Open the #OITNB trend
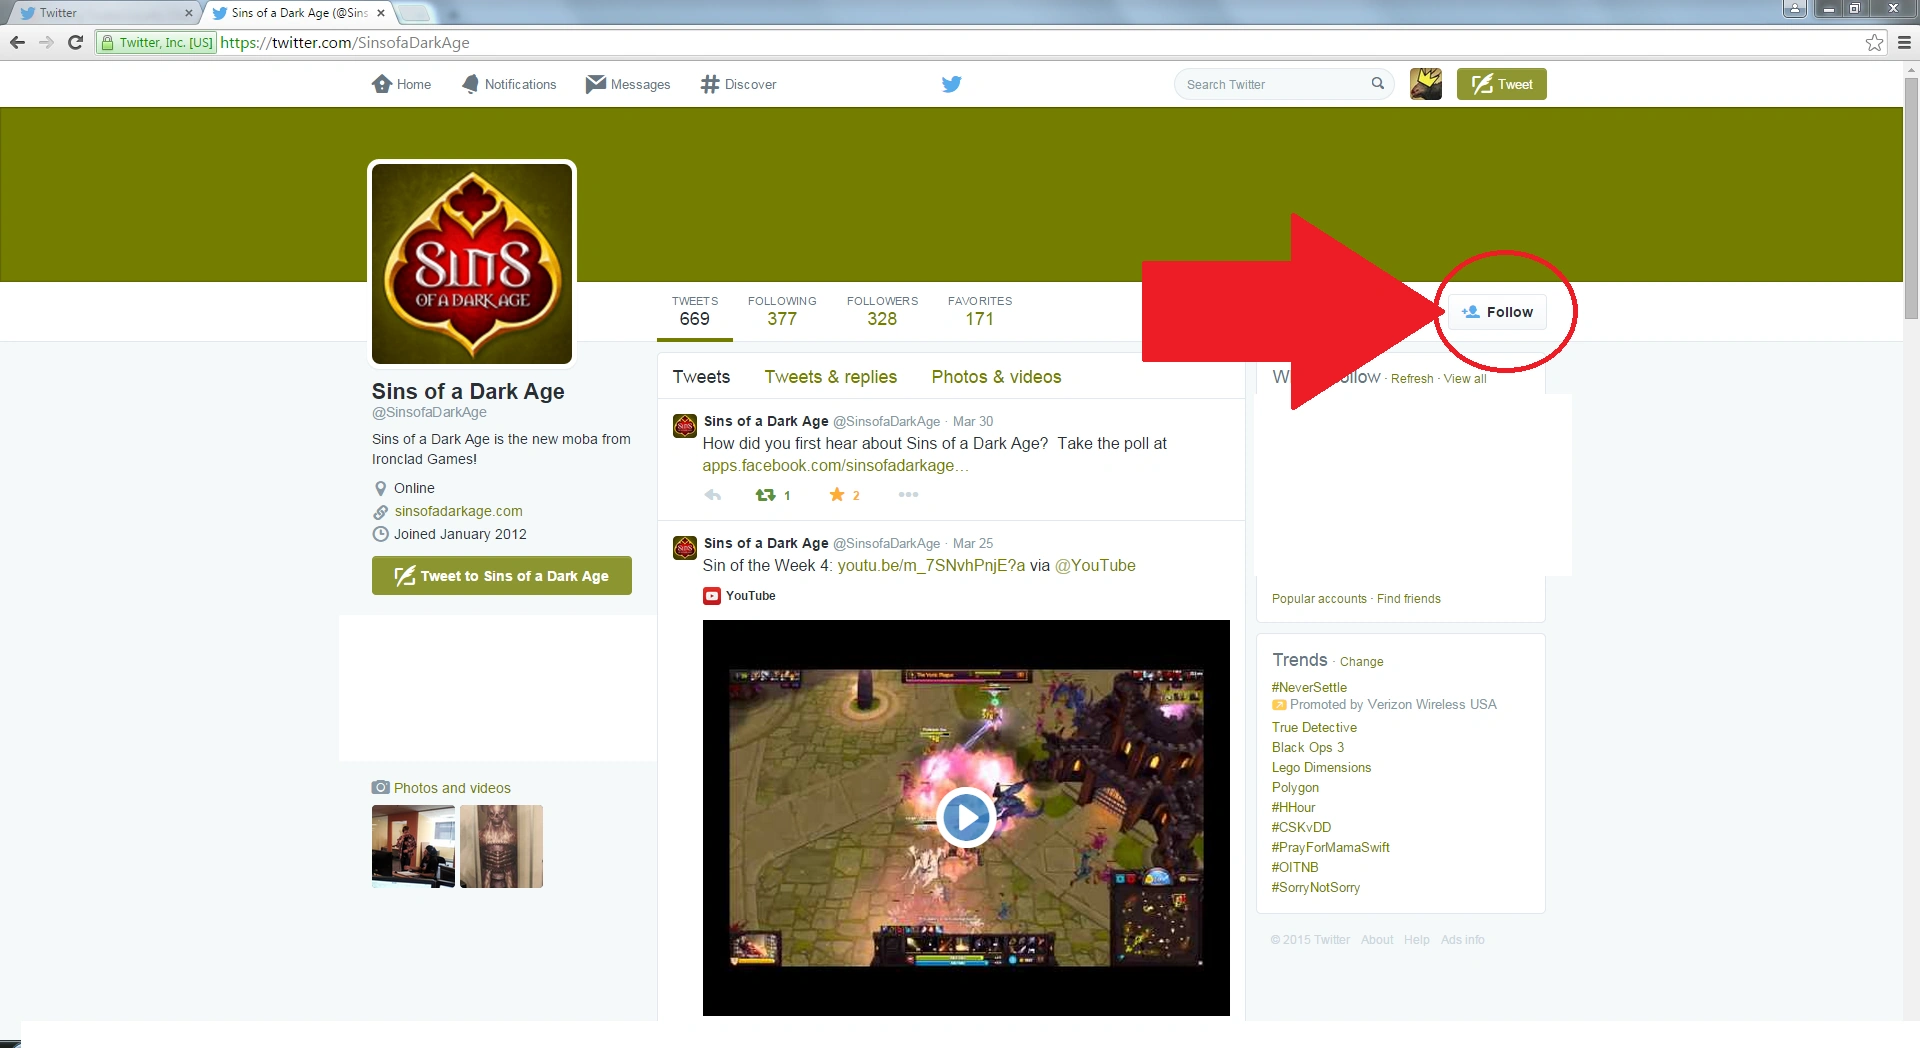This screenshot has height=1048, width=1920. (1295, 868)
